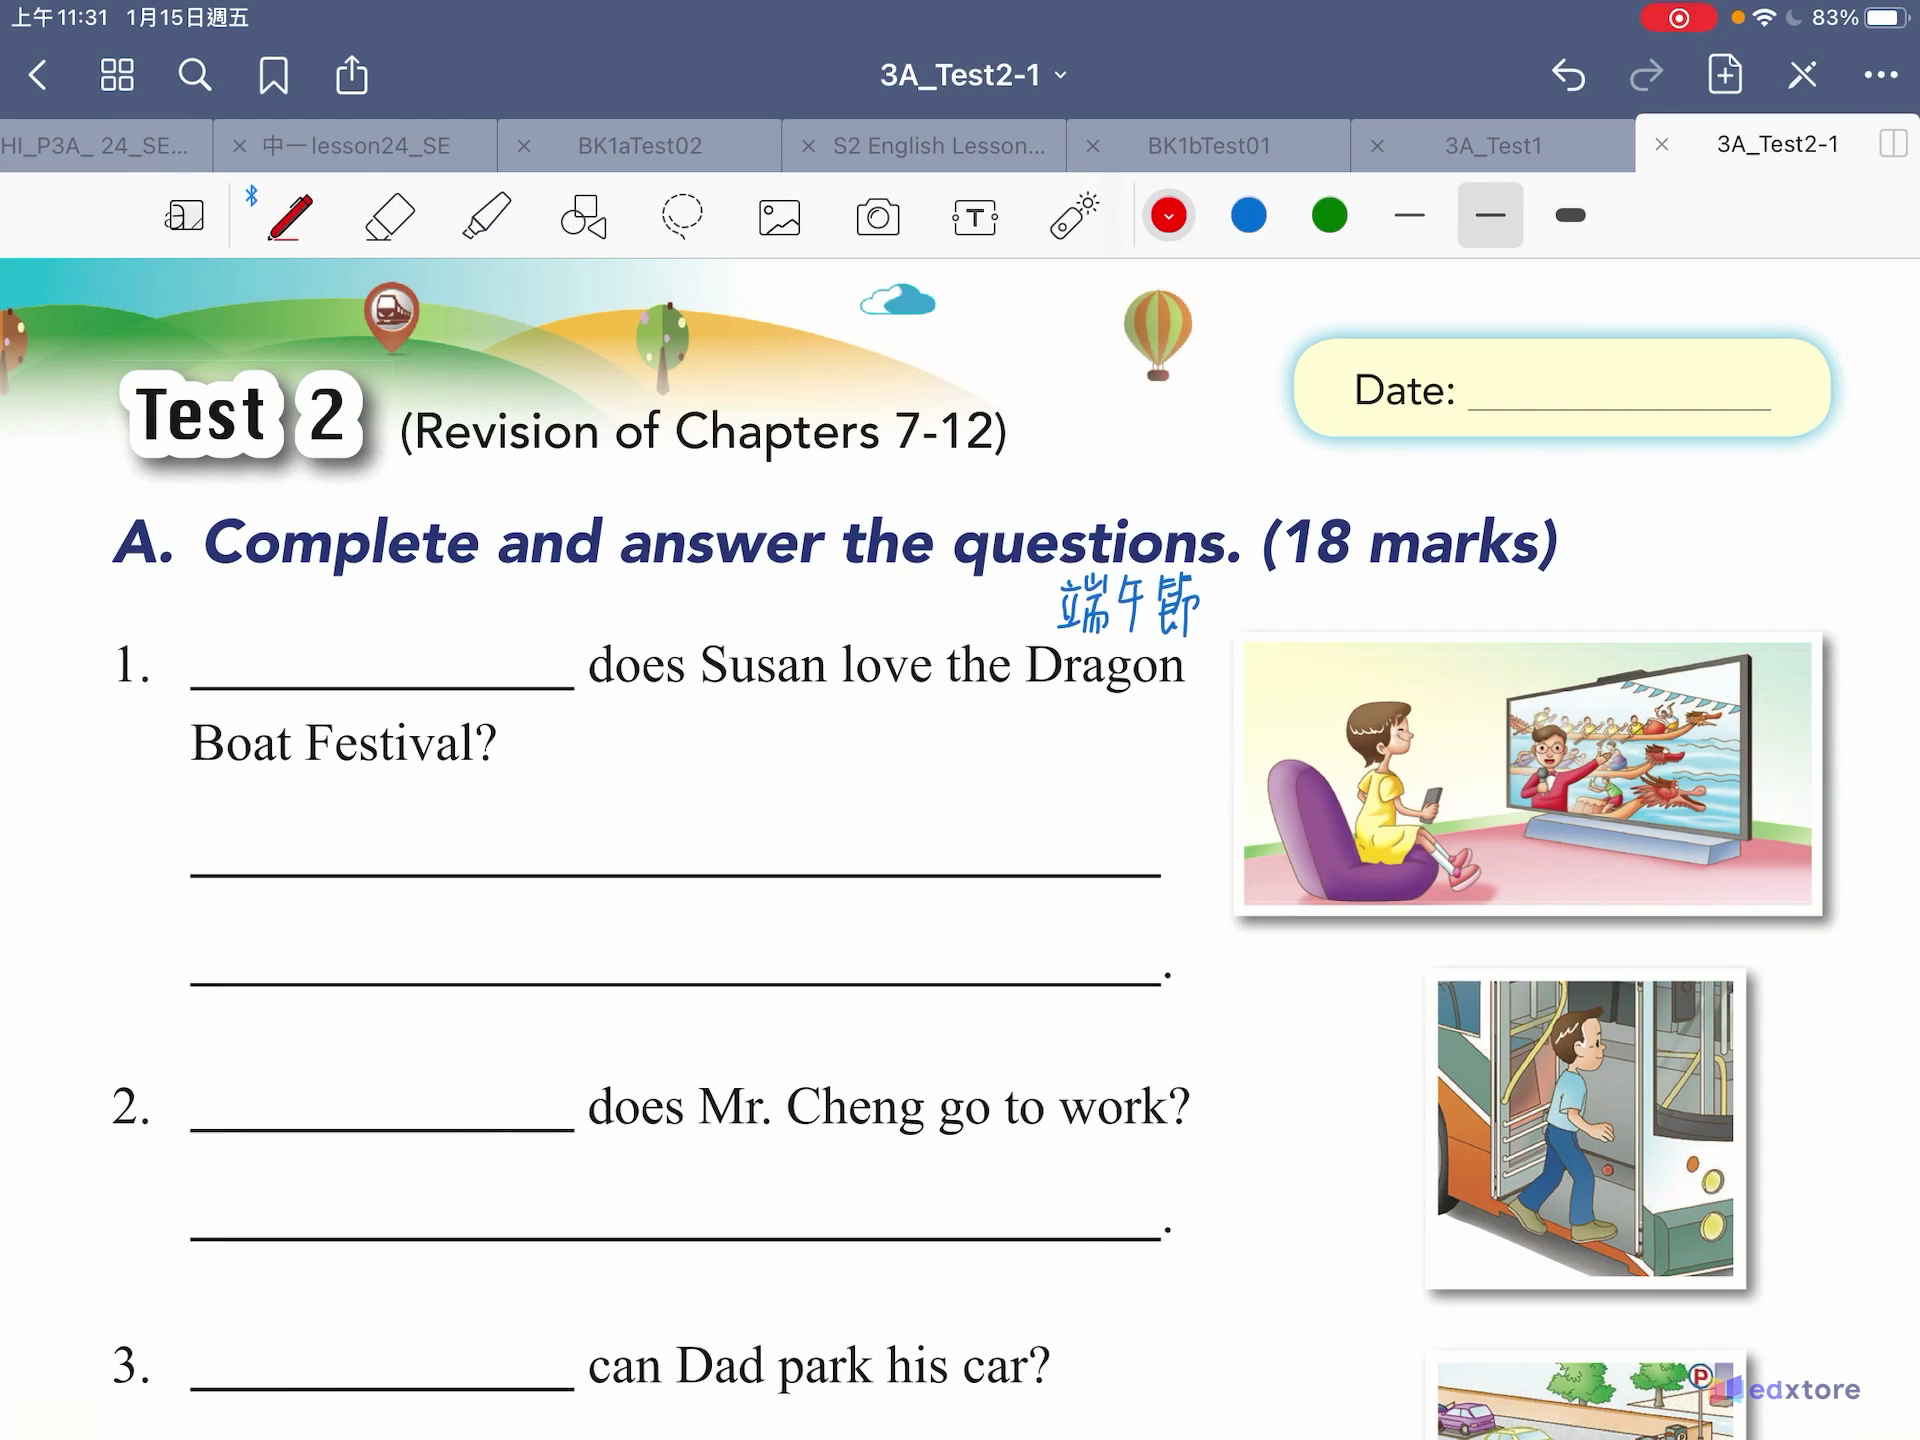
Task: Close the 3A_Test1 tab
Action: 1377,146
